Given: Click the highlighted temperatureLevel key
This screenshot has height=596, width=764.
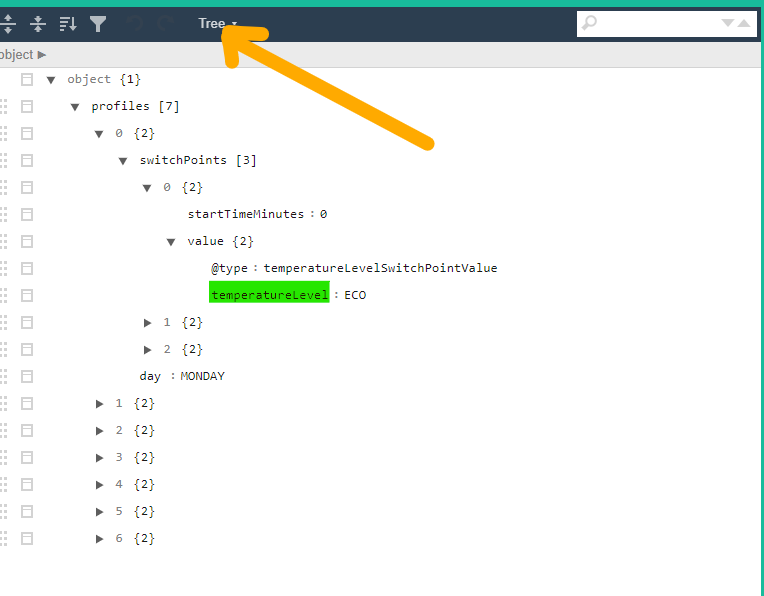Looking at the screenshot, I should (269, 295).
